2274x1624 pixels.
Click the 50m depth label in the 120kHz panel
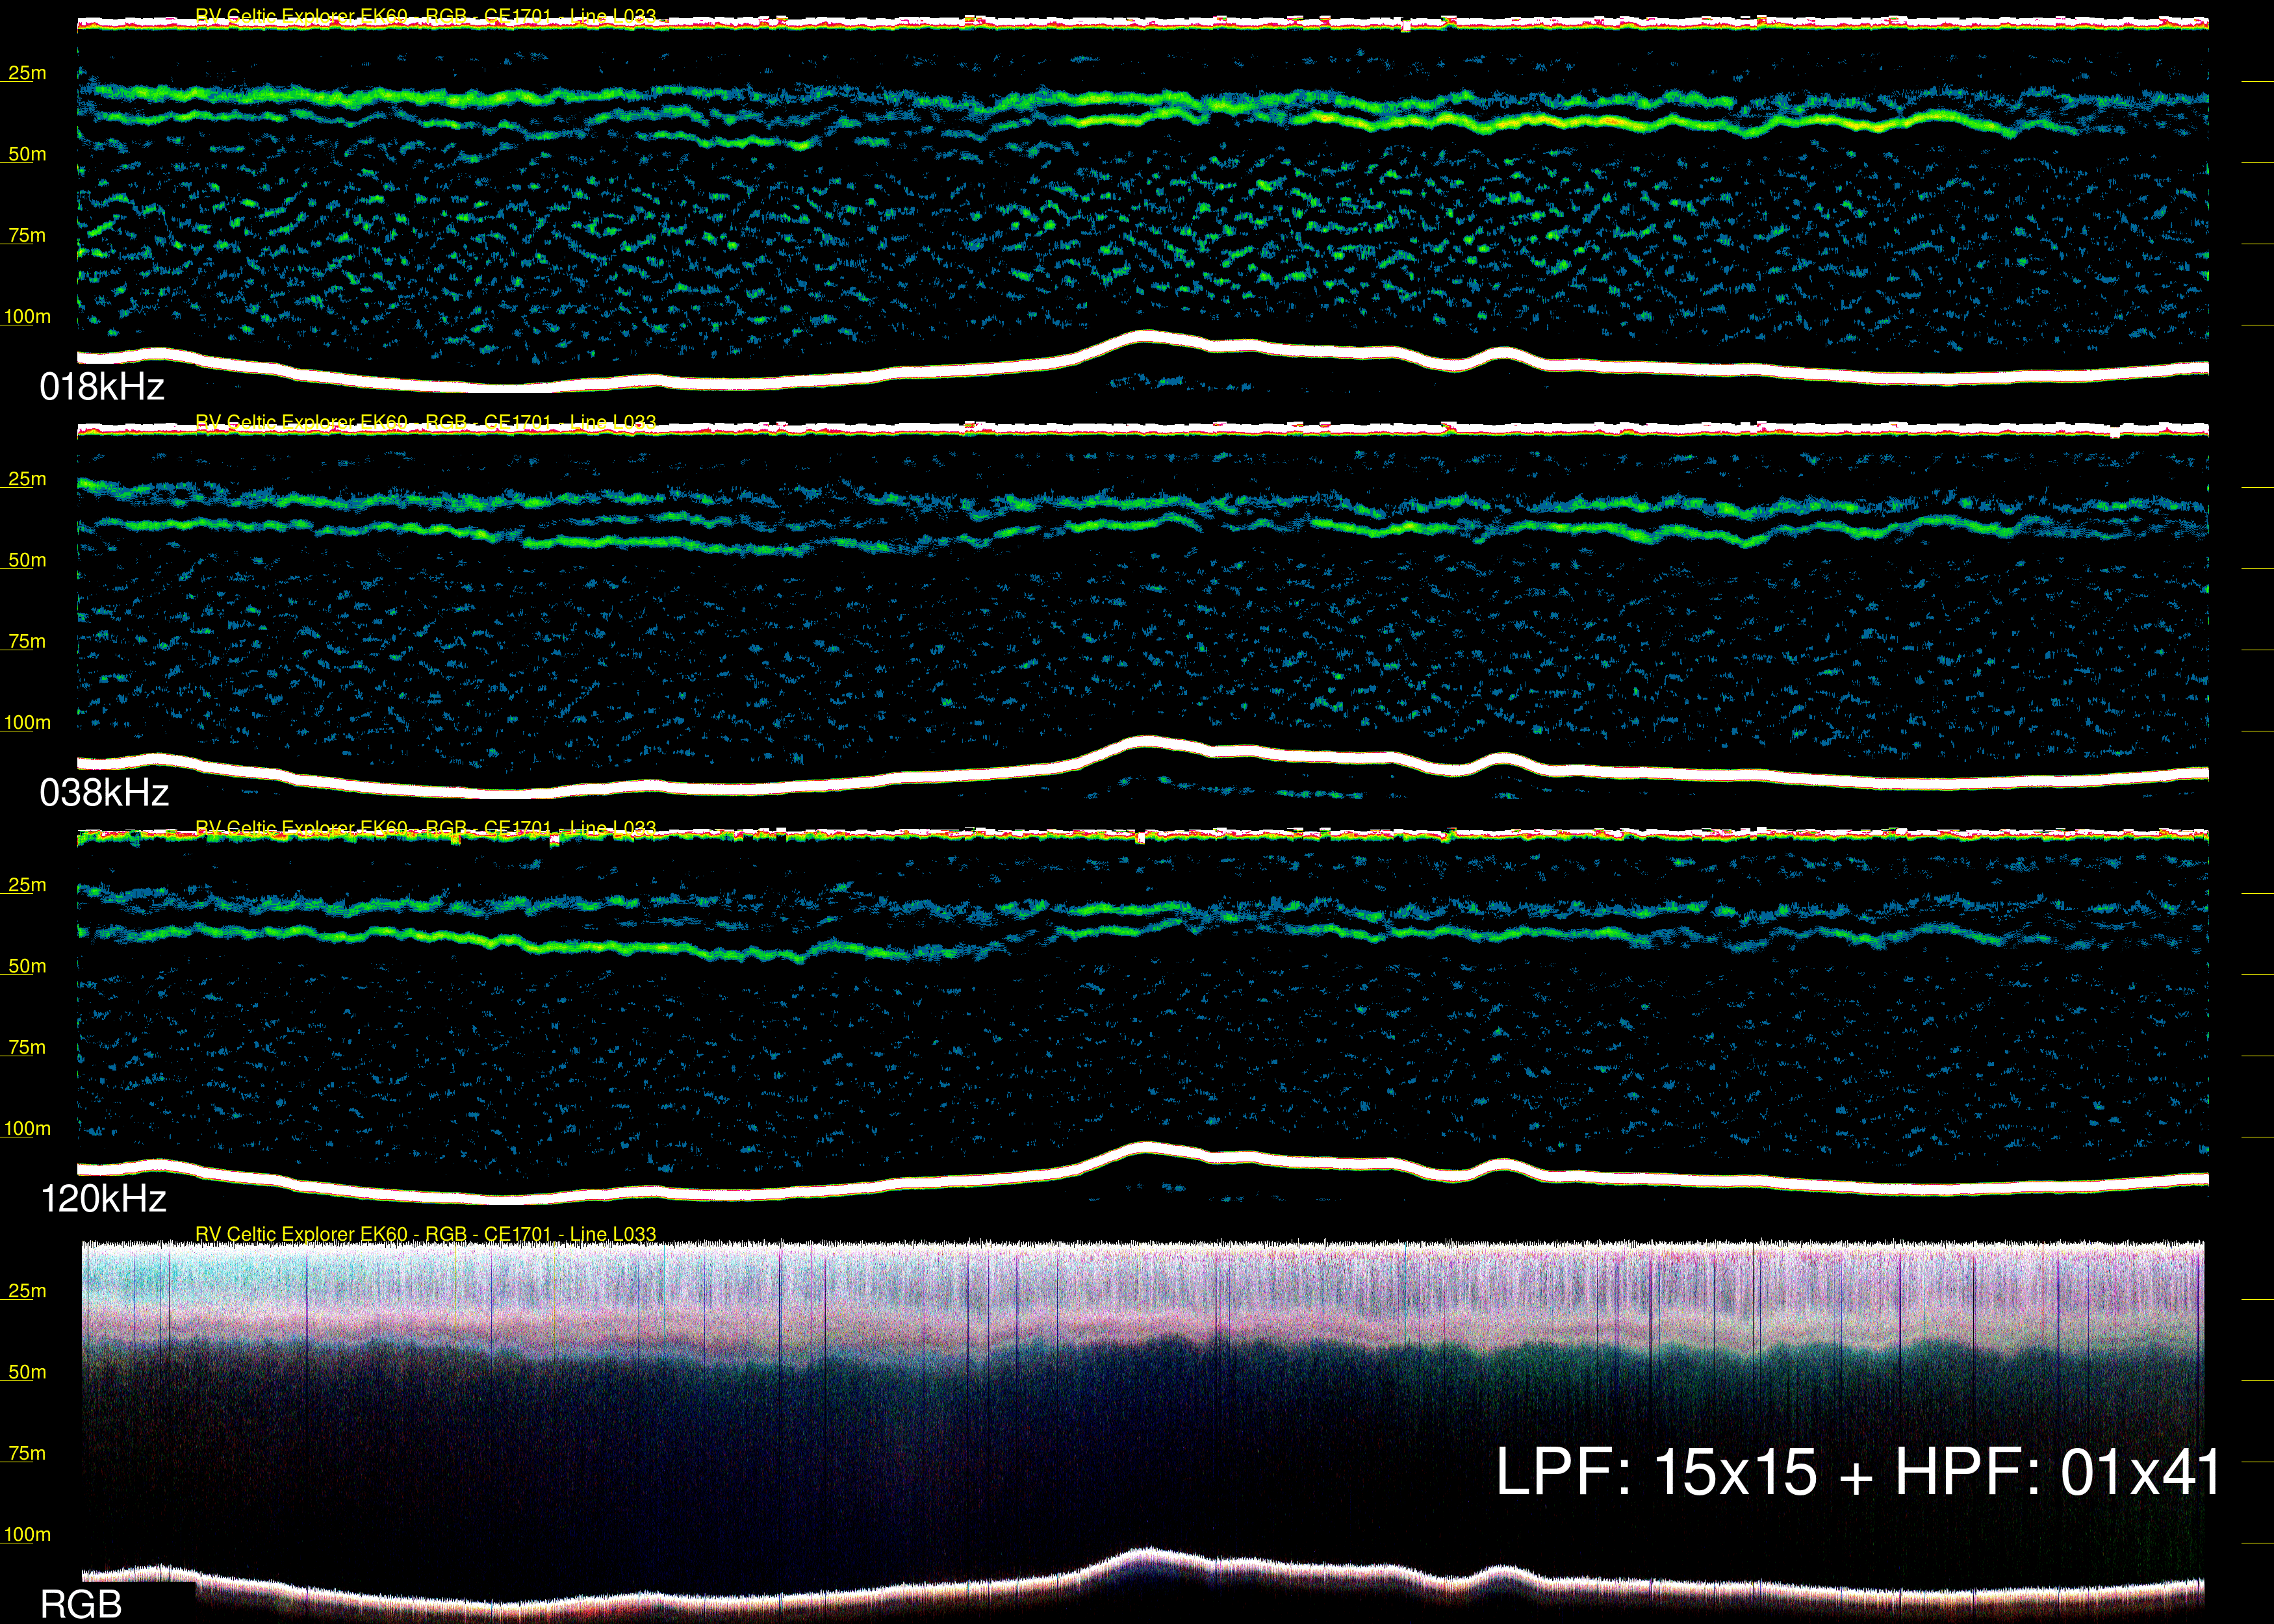[x=27, y=966]
